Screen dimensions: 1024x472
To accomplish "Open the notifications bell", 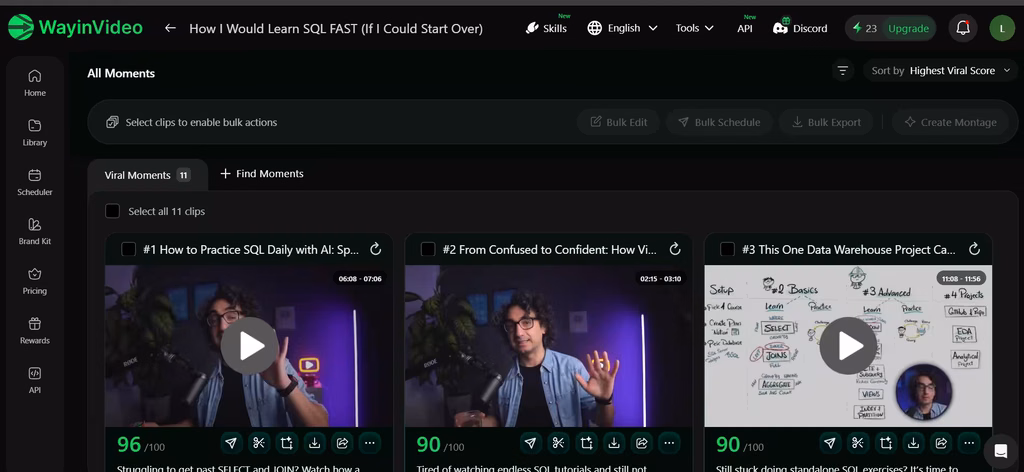I will point(963,28).
